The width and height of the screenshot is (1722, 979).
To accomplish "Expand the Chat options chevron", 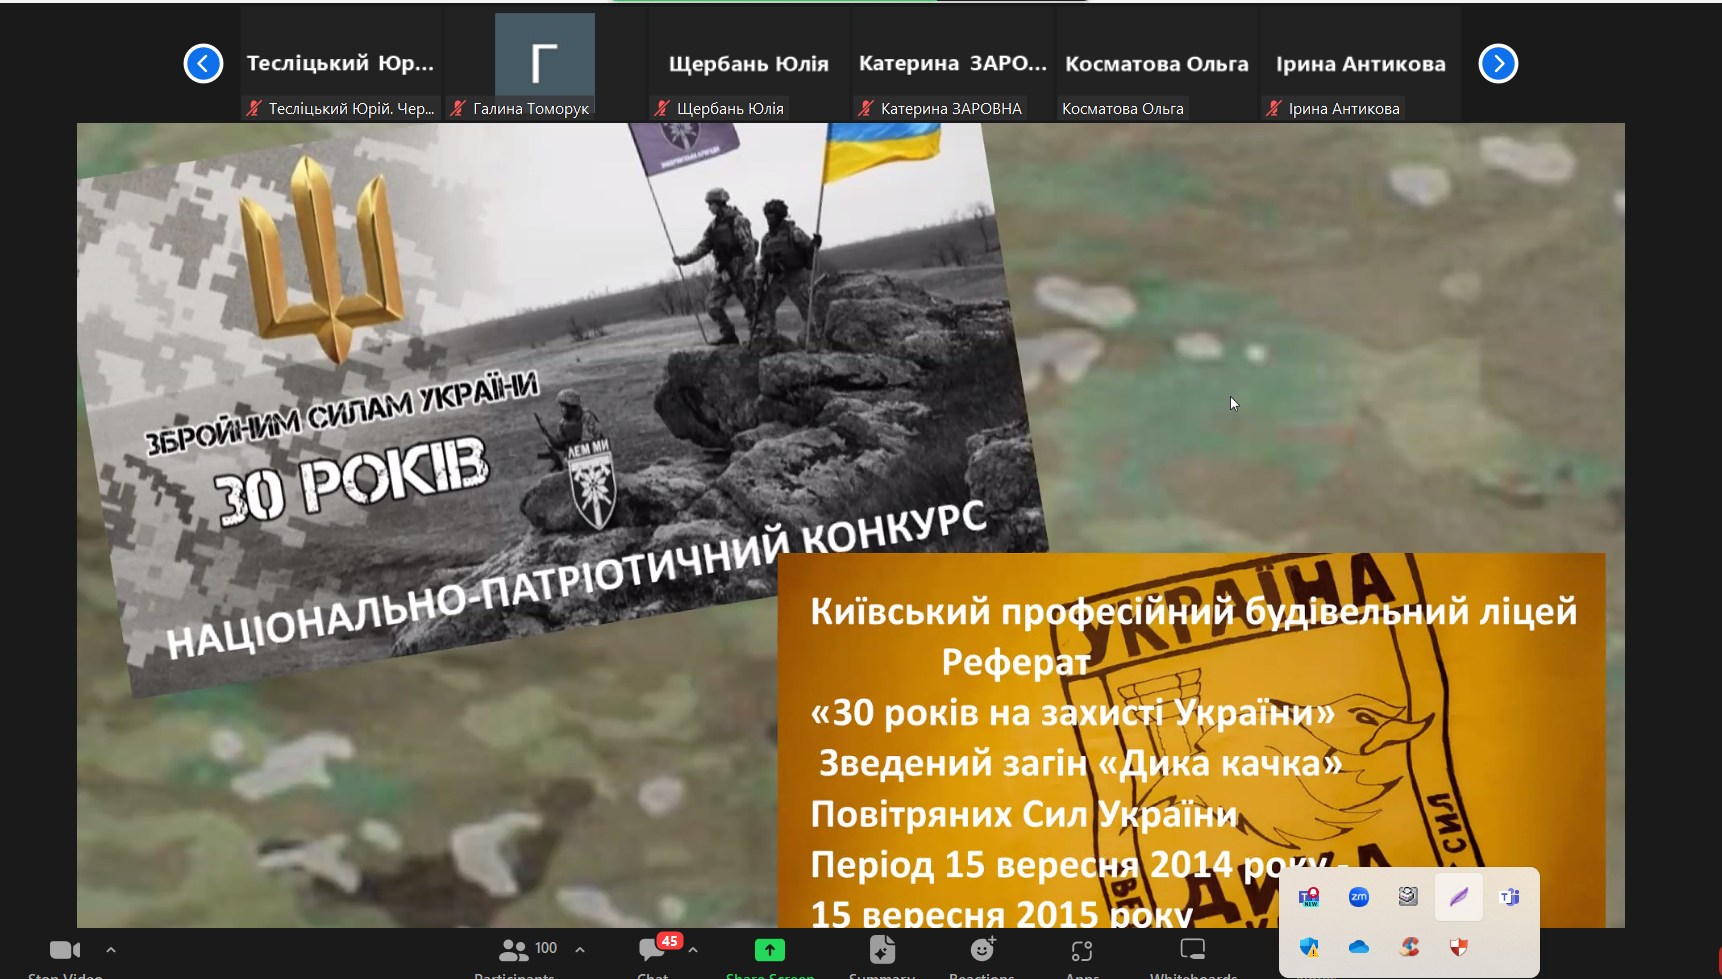I will coord(693,950).
